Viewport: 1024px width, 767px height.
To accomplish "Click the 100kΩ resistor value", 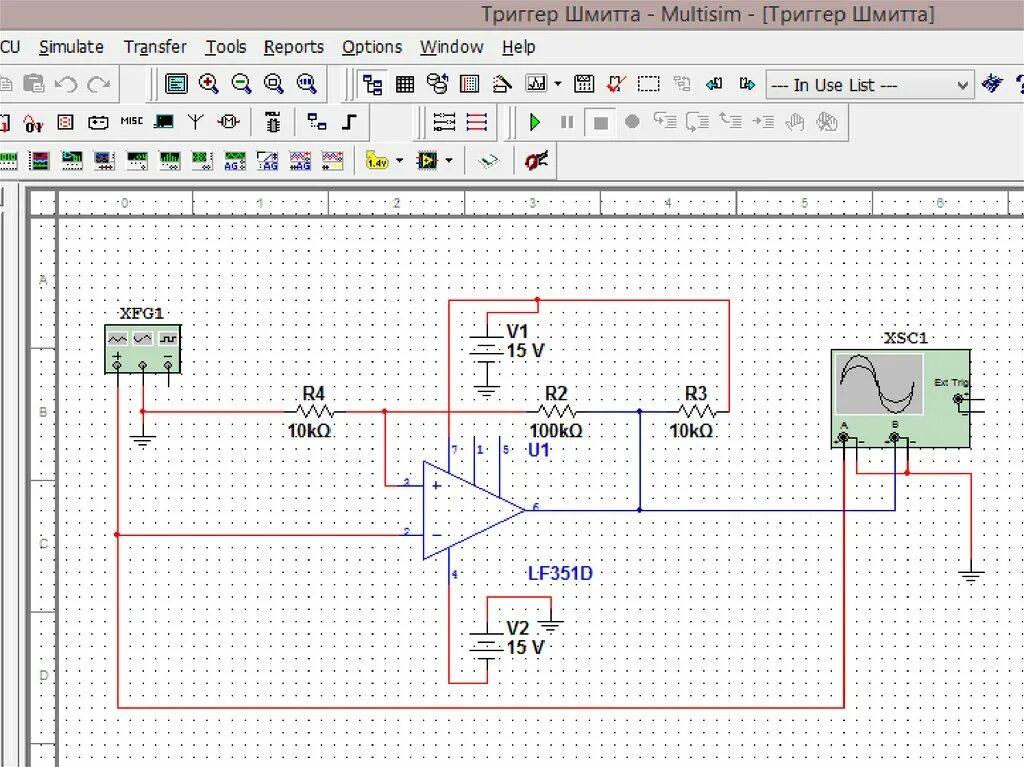I will click(x=556, y=431).
